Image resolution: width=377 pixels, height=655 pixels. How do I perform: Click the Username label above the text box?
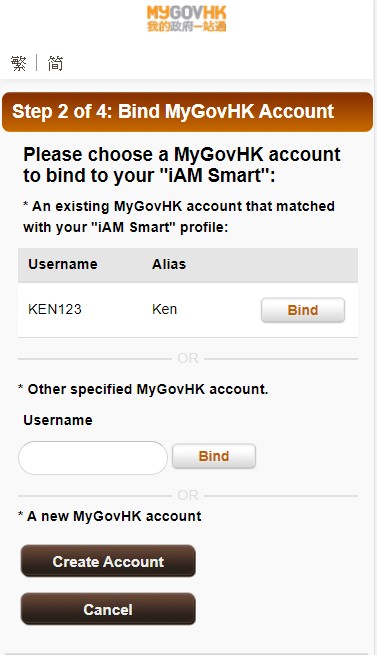click(x=58, y=420)
